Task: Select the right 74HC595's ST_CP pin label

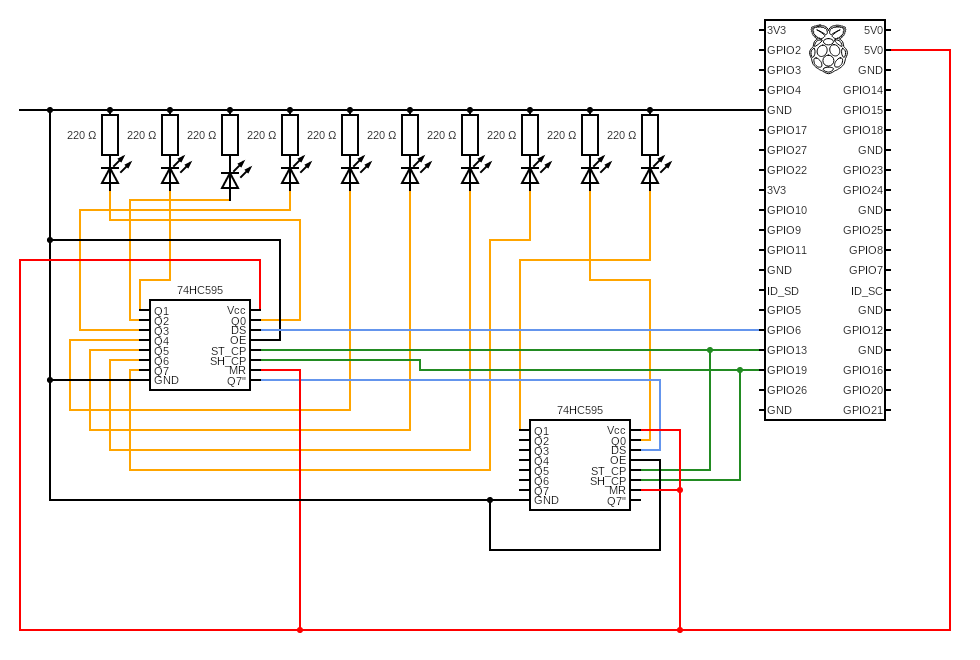Action: click(x=608, y=471)
